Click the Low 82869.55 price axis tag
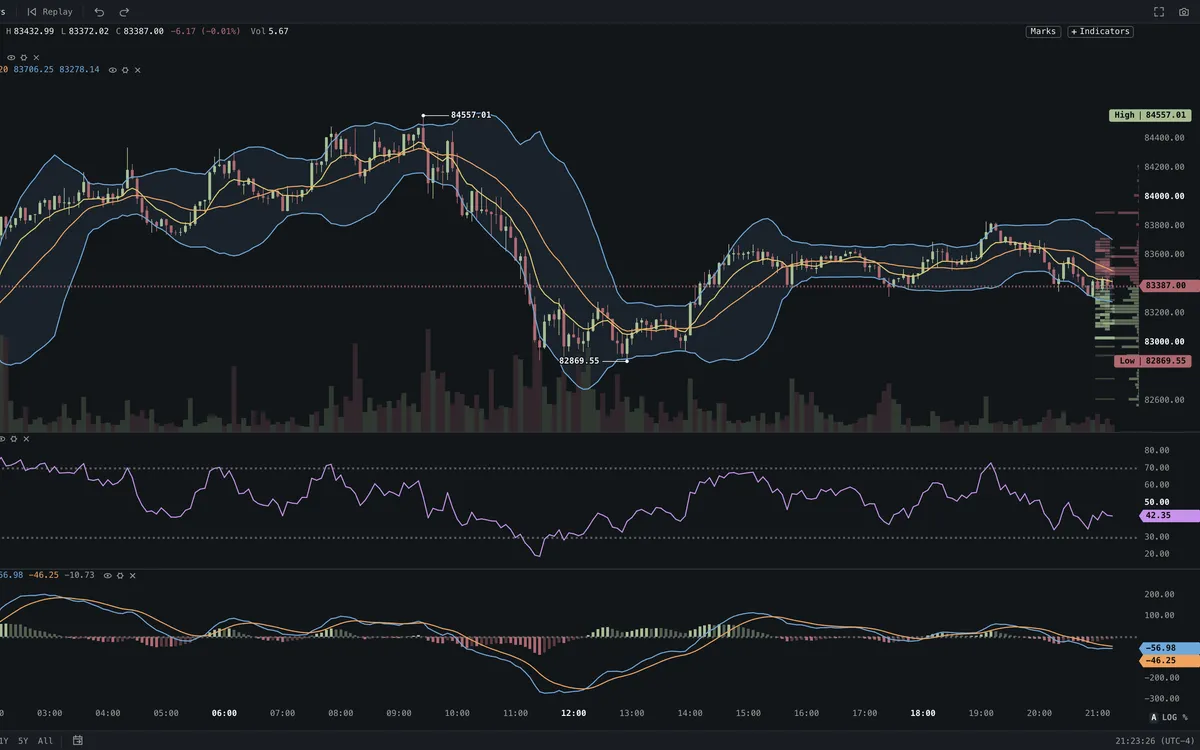Screen dimensions: 1200x750 (1152, 360)
